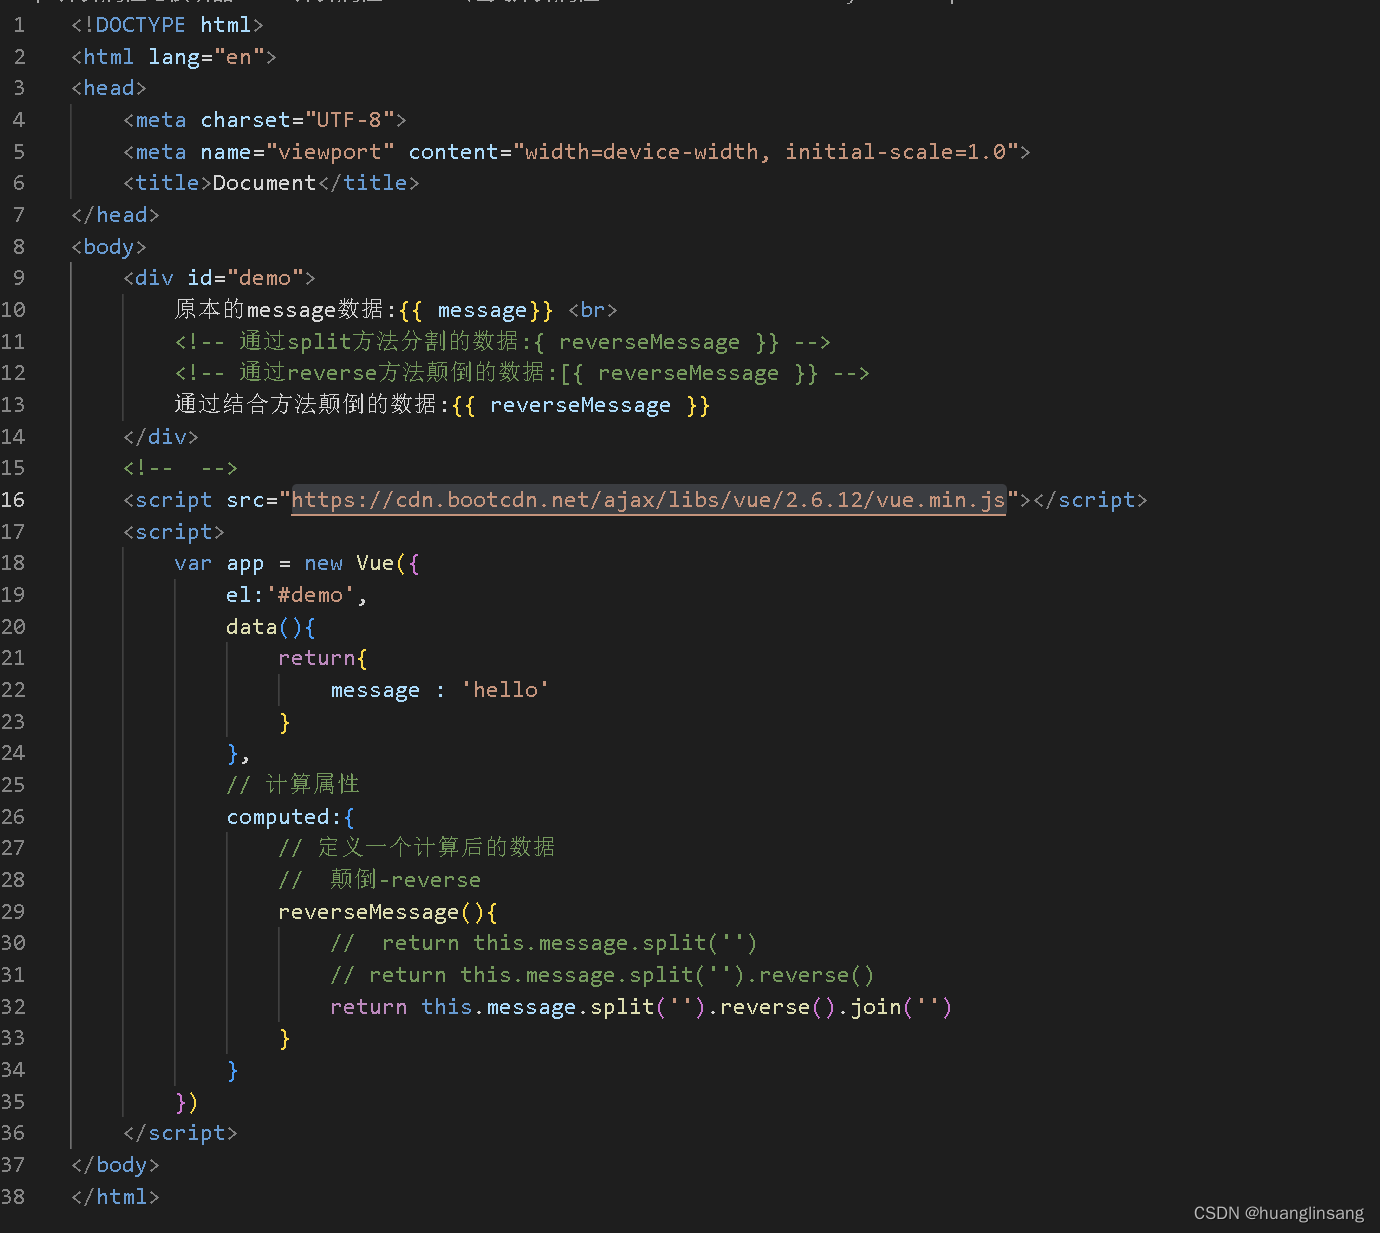
Task: Click line number 38 in gutter
Action: 13,1197
